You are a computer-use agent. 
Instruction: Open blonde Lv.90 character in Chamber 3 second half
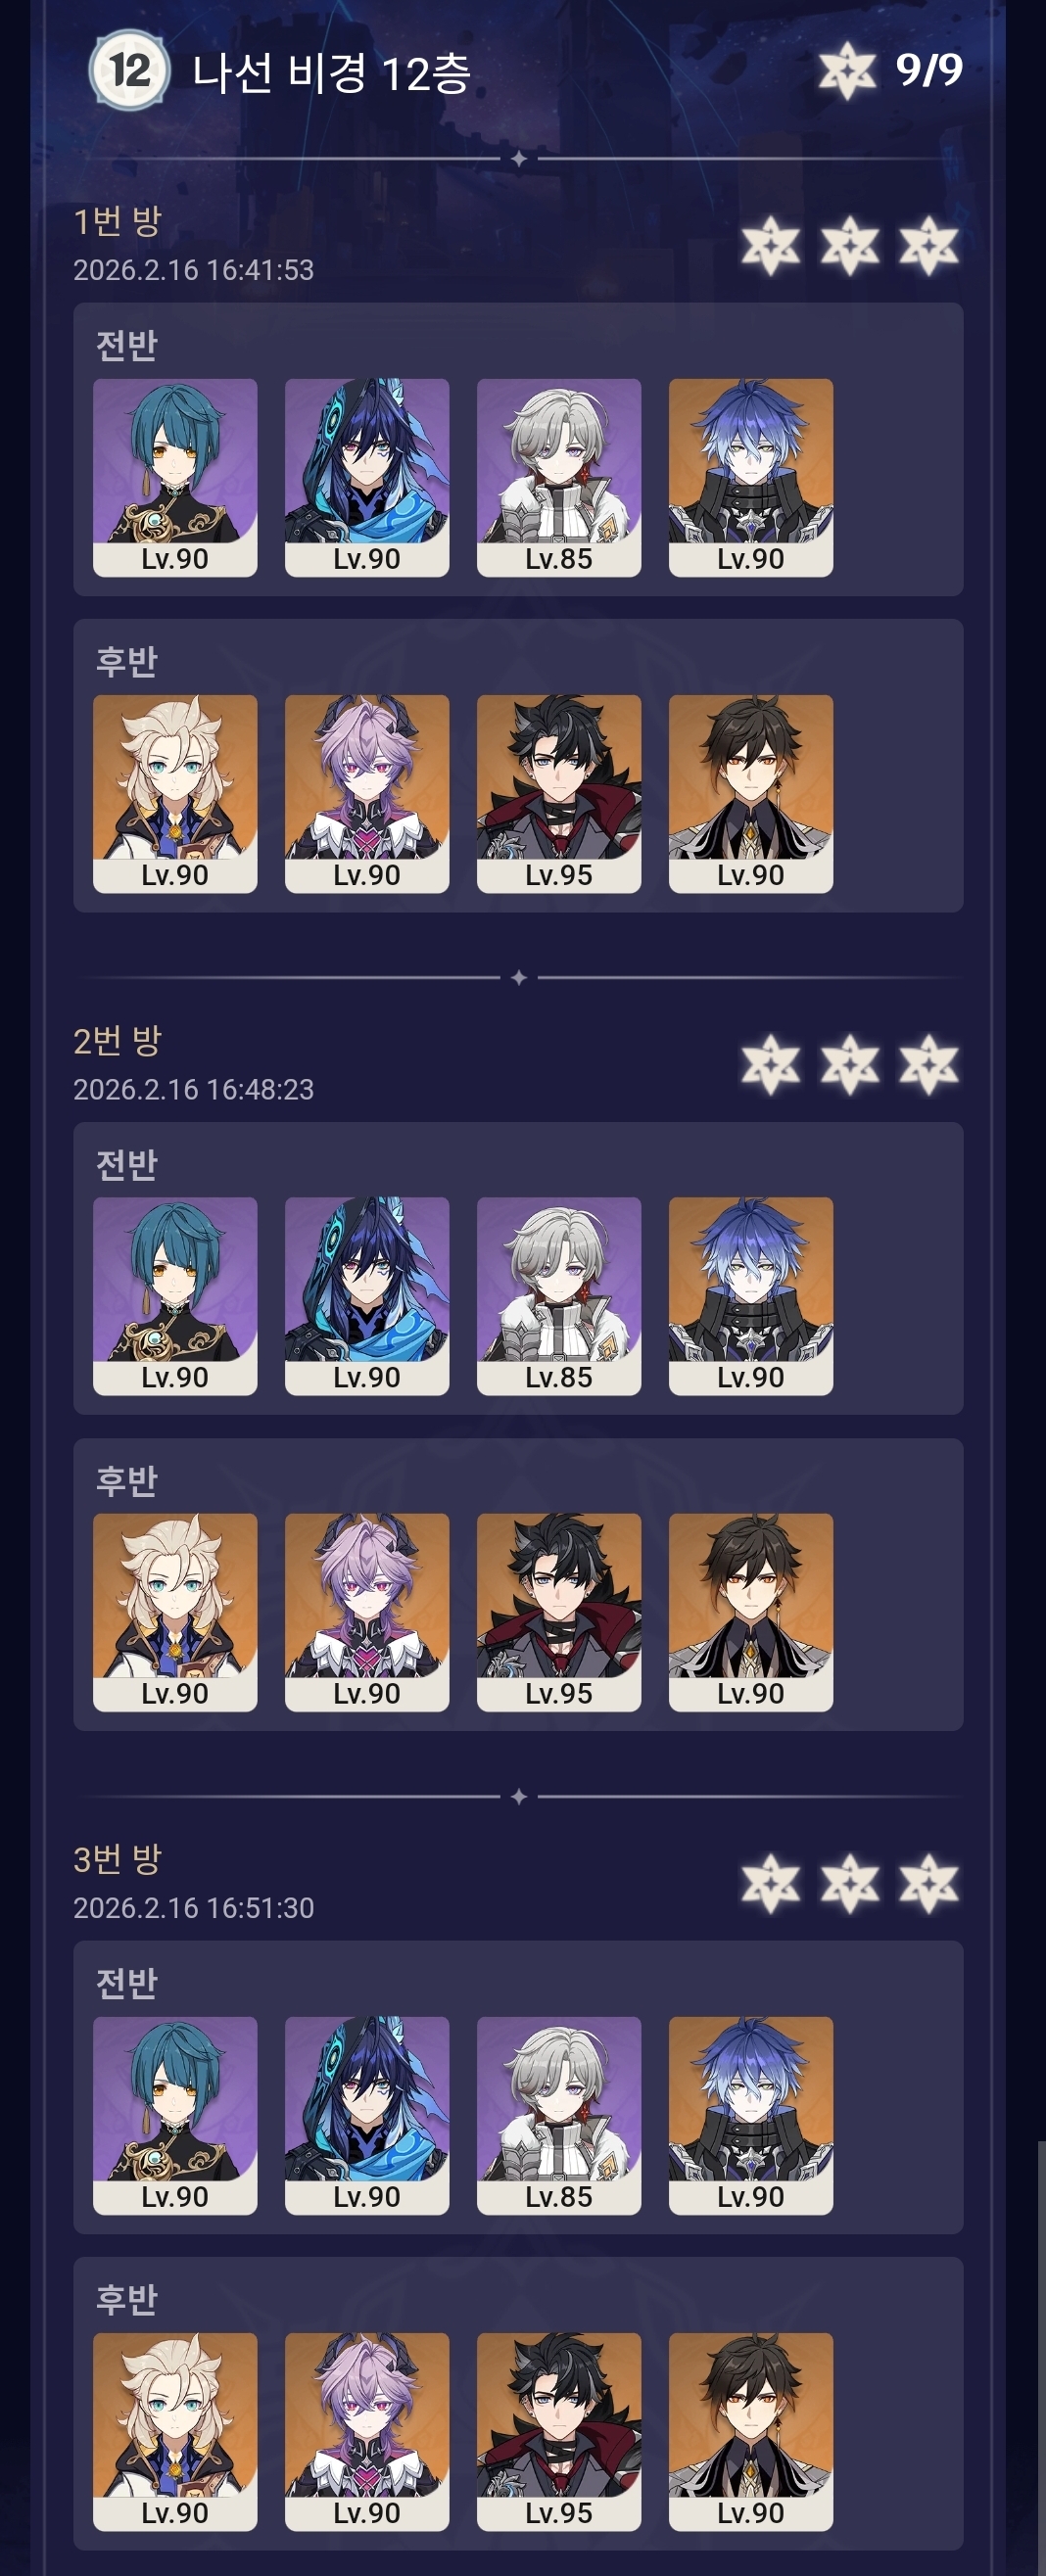tap(175, 2431)
